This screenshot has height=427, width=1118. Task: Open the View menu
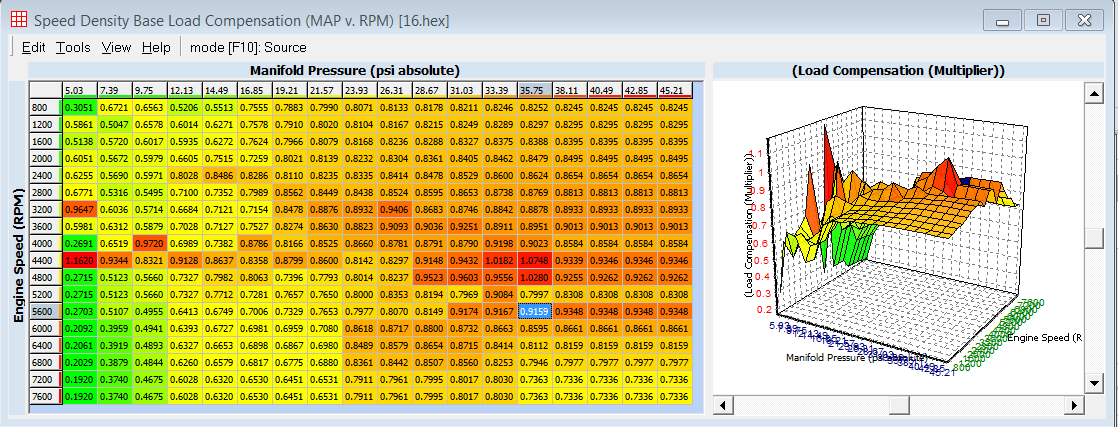point(116,47)
